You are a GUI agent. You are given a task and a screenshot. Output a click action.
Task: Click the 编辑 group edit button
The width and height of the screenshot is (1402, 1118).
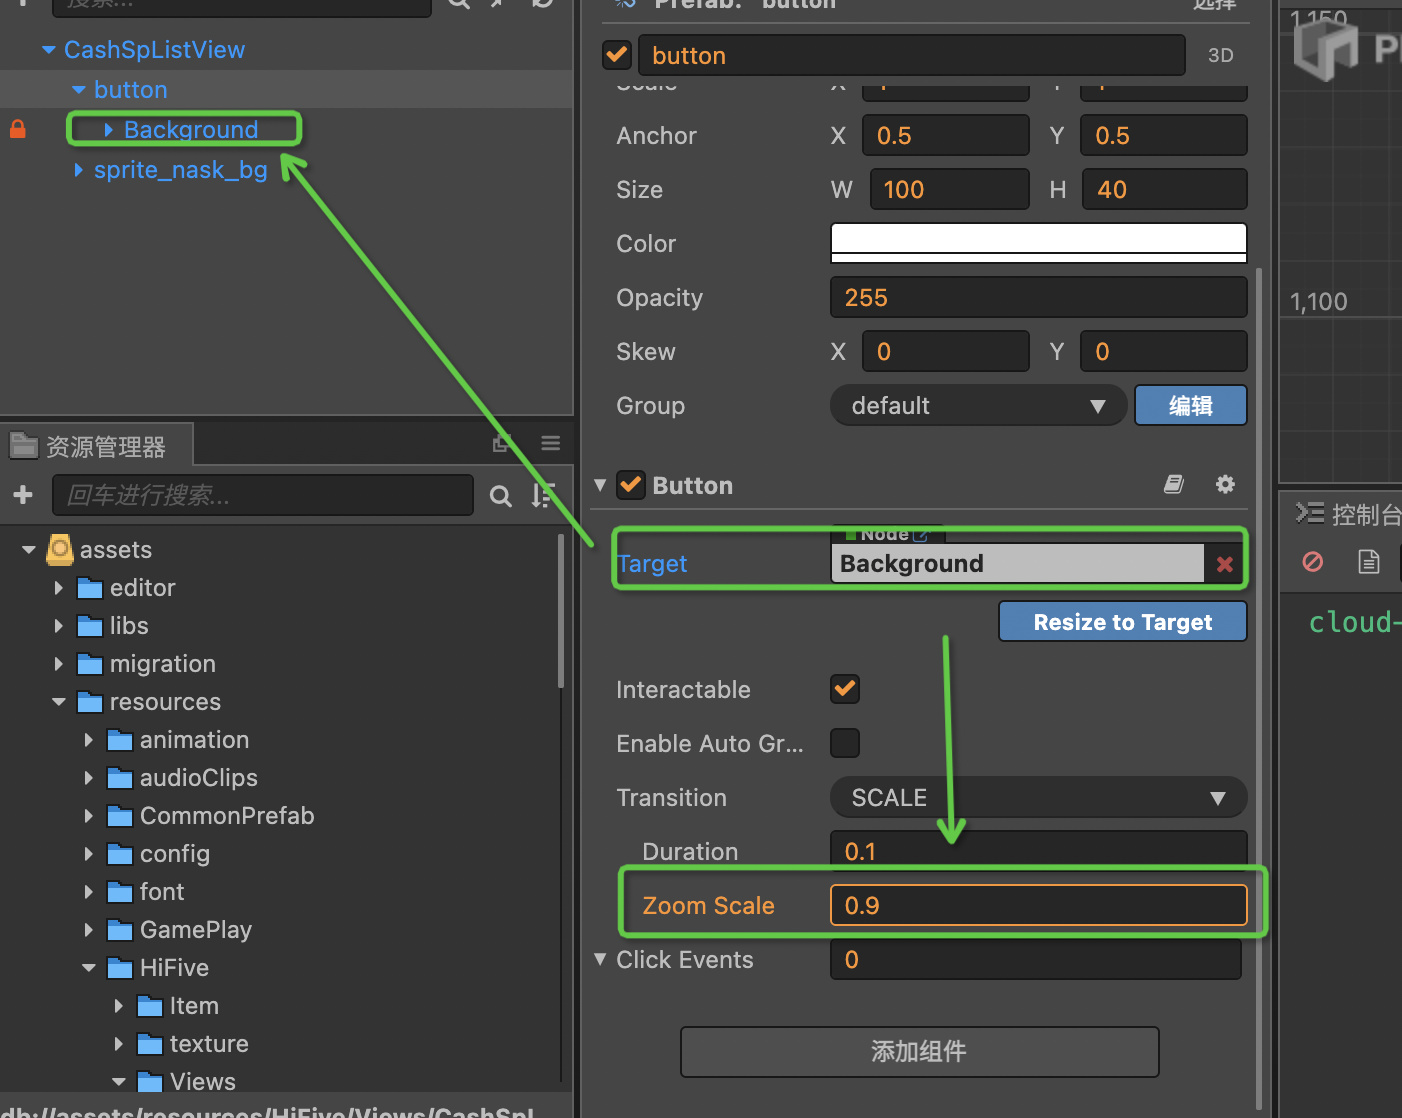coord(1191,406)
